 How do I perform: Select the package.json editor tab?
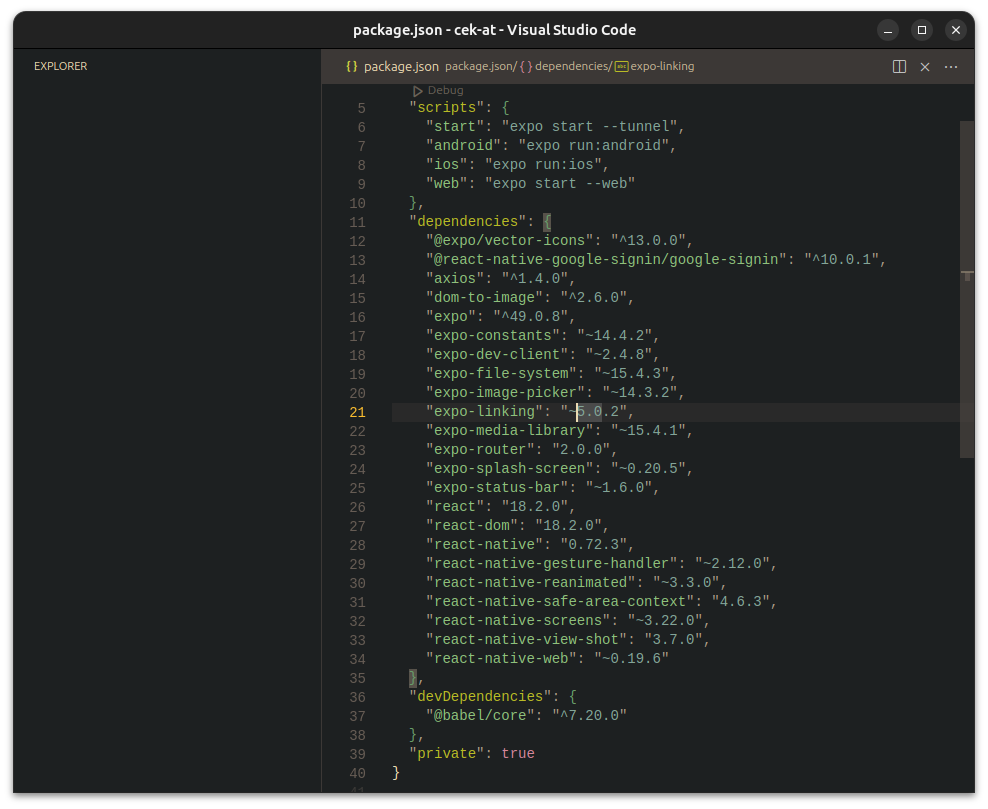click(x=401, y=66)
